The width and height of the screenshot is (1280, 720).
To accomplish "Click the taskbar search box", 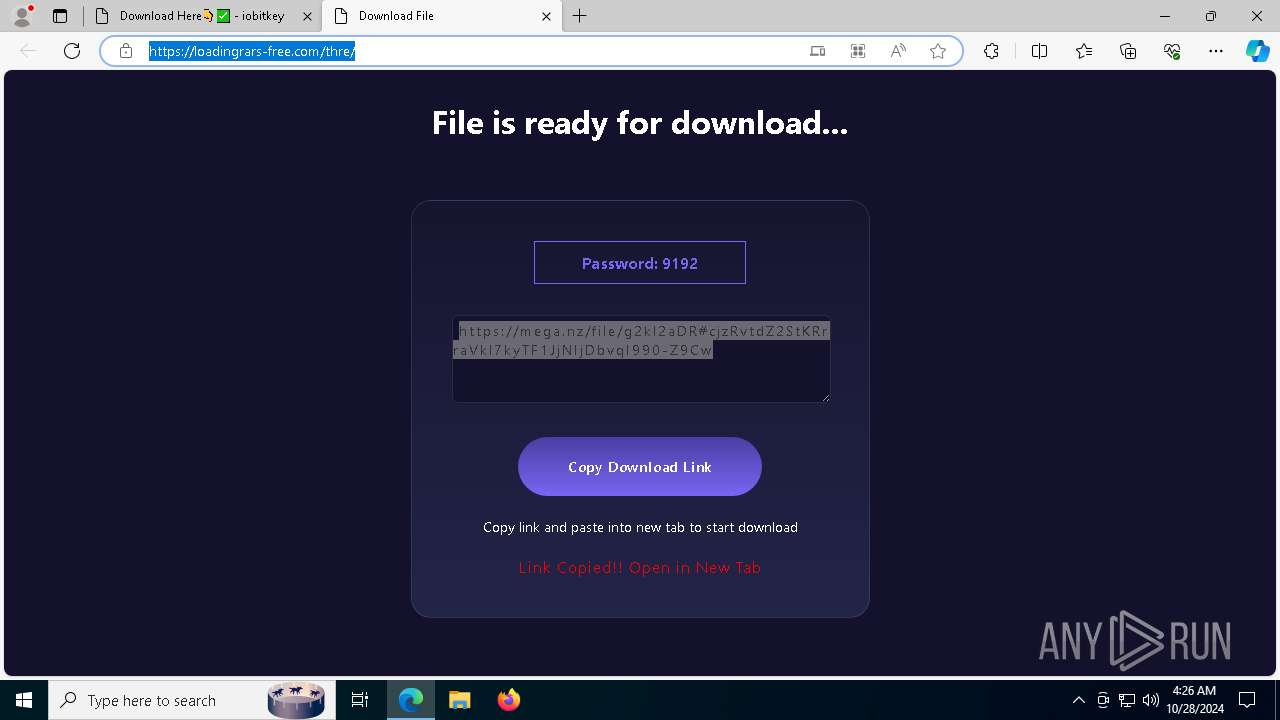I will 192,700.
